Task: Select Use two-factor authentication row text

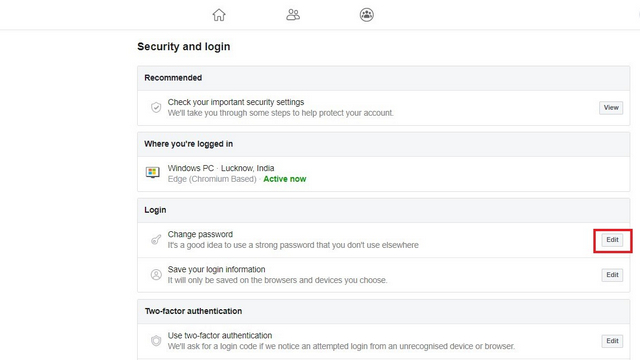Action: [x=220, y=336]
